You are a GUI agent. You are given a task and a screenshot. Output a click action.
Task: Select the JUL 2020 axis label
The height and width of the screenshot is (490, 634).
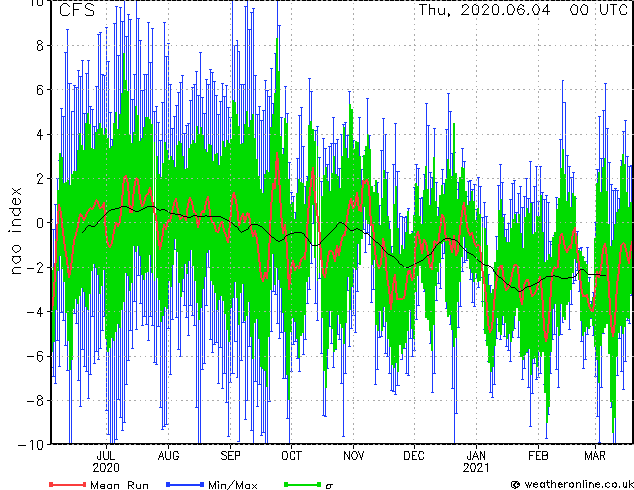point(106,461)
